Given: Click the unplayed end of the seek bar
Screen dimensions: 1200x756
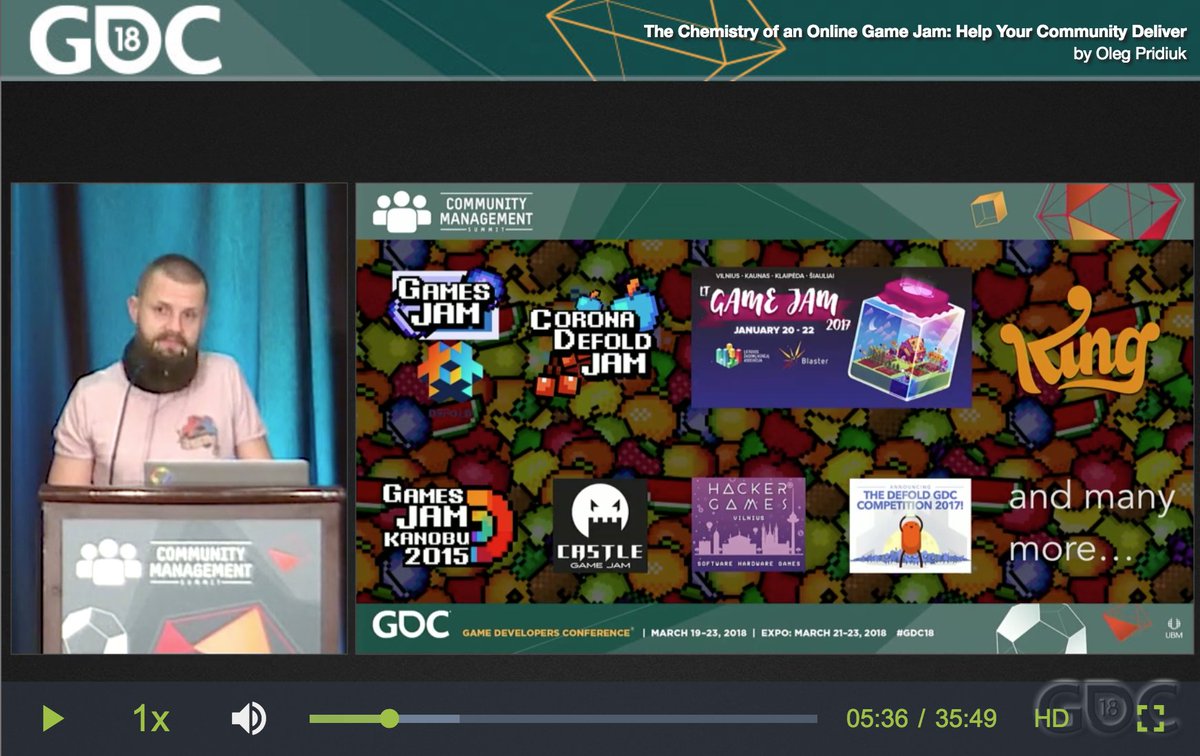Looking at the screenshot, I should tap(638, 718).
